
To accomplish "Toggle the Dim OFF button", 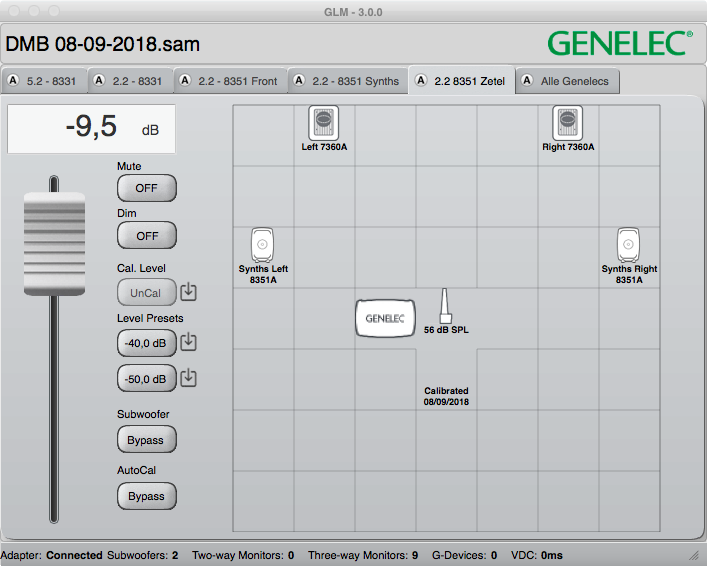I will tap(147, 235).
